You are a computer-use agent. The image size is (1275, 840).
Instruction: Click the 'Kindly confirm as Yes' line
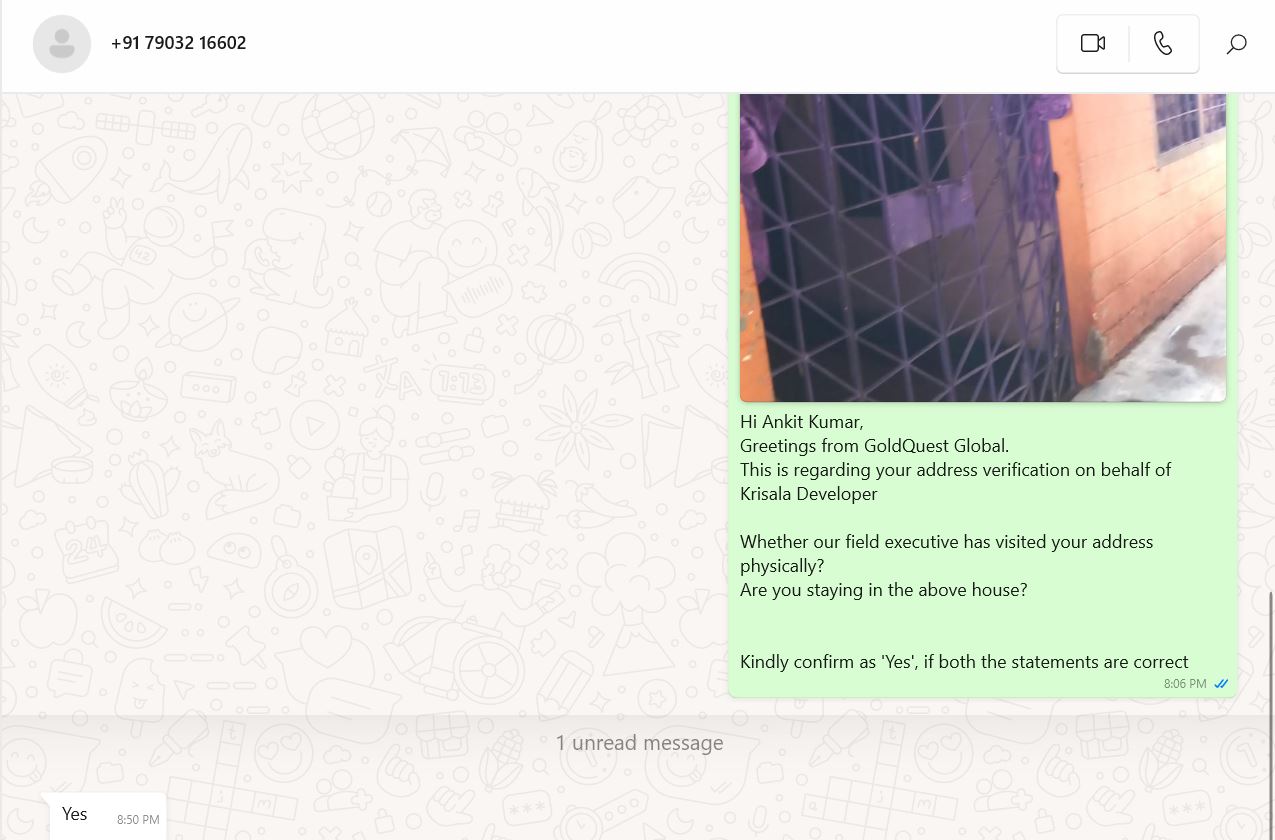click(964, 662)
